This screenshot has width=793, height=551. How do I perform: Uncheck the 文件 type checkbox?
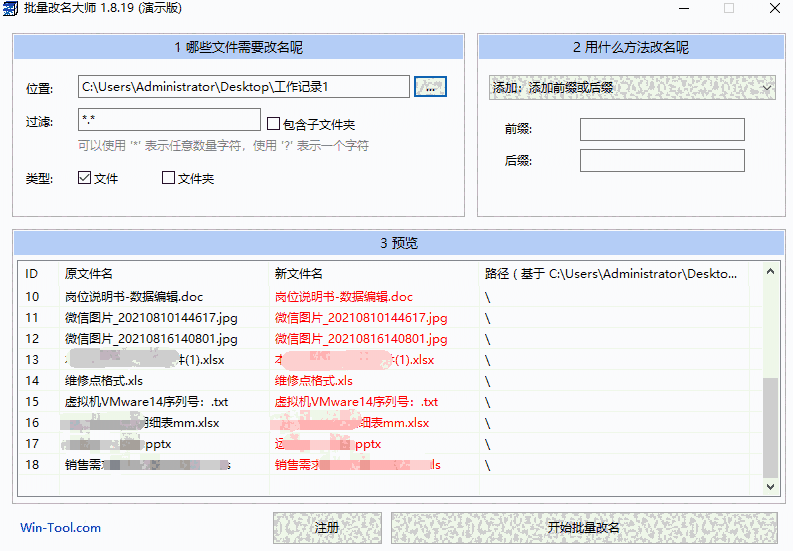(x=84, y=178)
